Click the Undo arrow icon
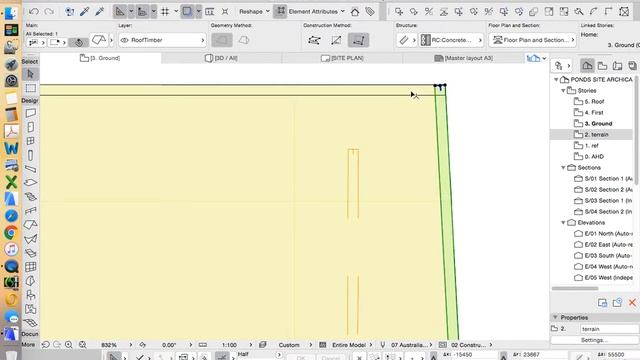Image resolution: width=640 pixels, height=360 pixels. point(34,11)
